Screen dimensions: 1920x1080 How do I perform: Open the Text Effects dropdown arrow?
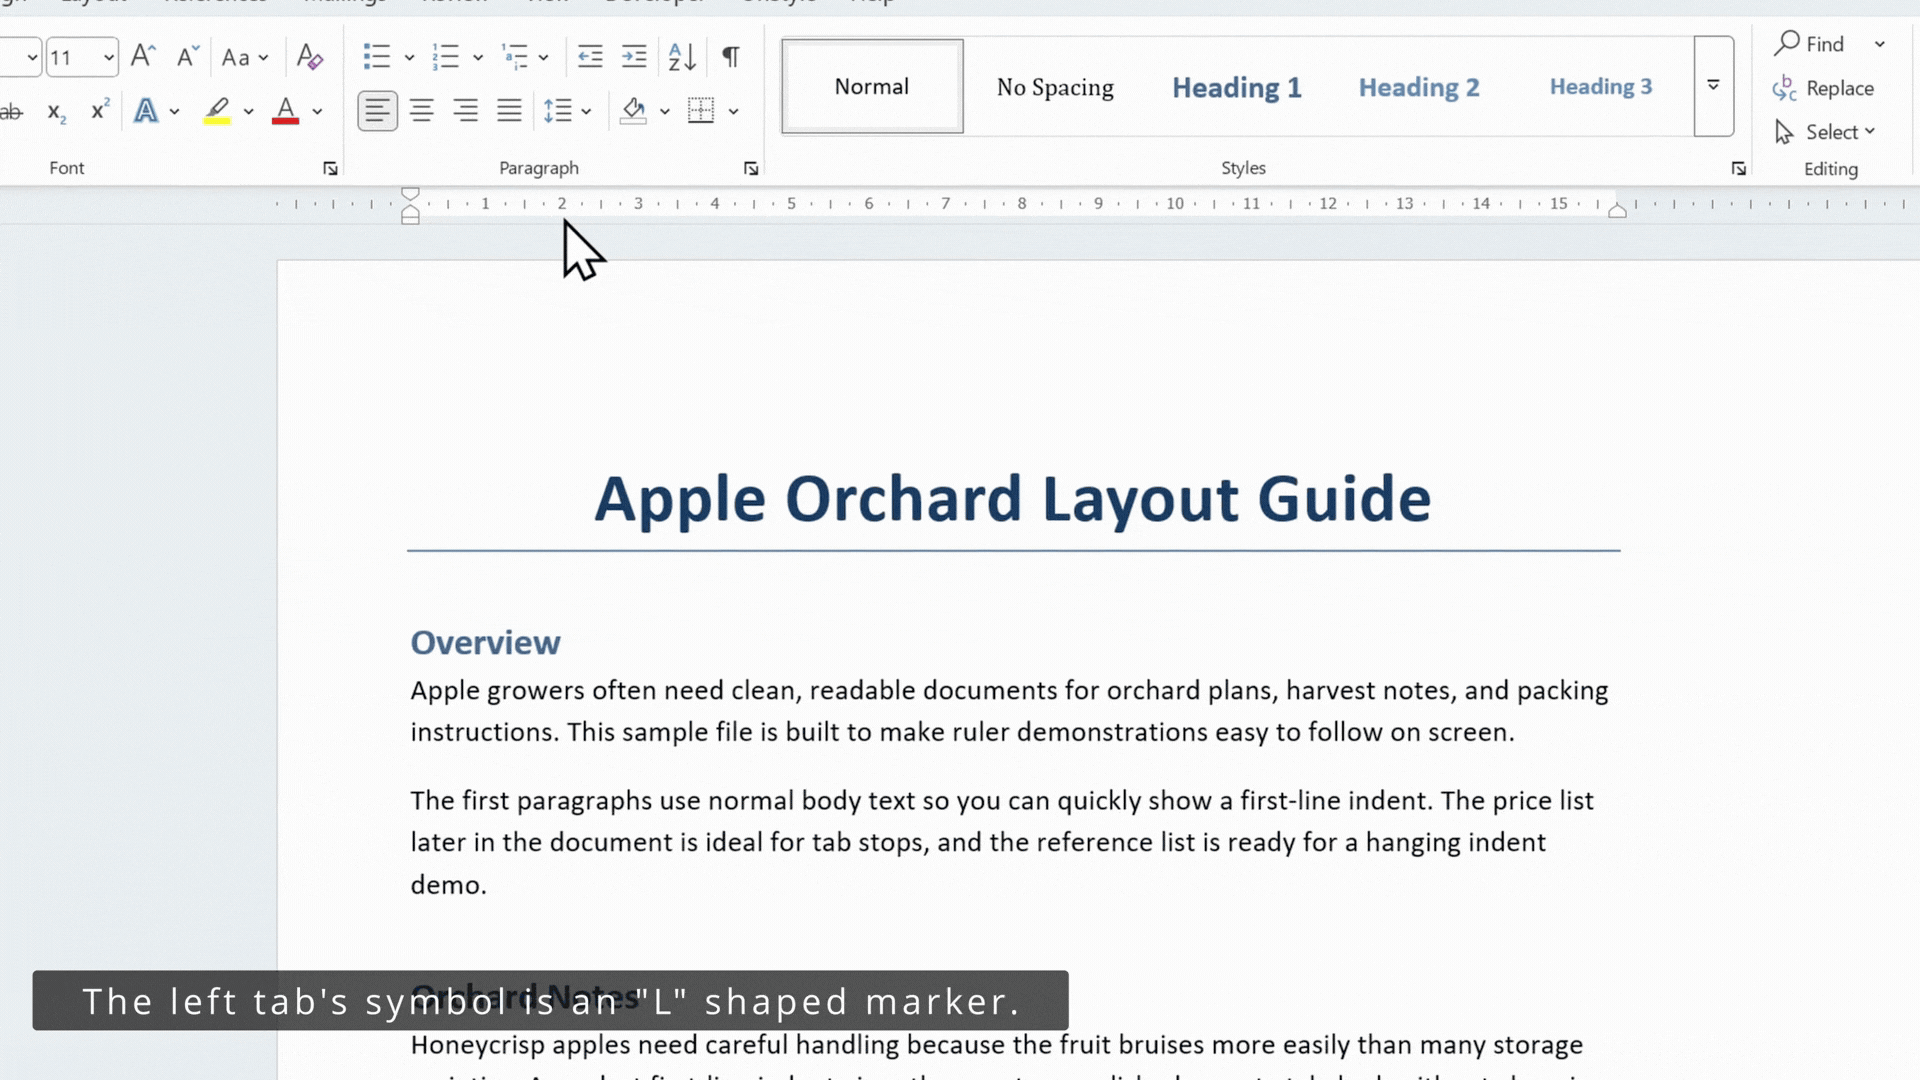pos(174,111)
